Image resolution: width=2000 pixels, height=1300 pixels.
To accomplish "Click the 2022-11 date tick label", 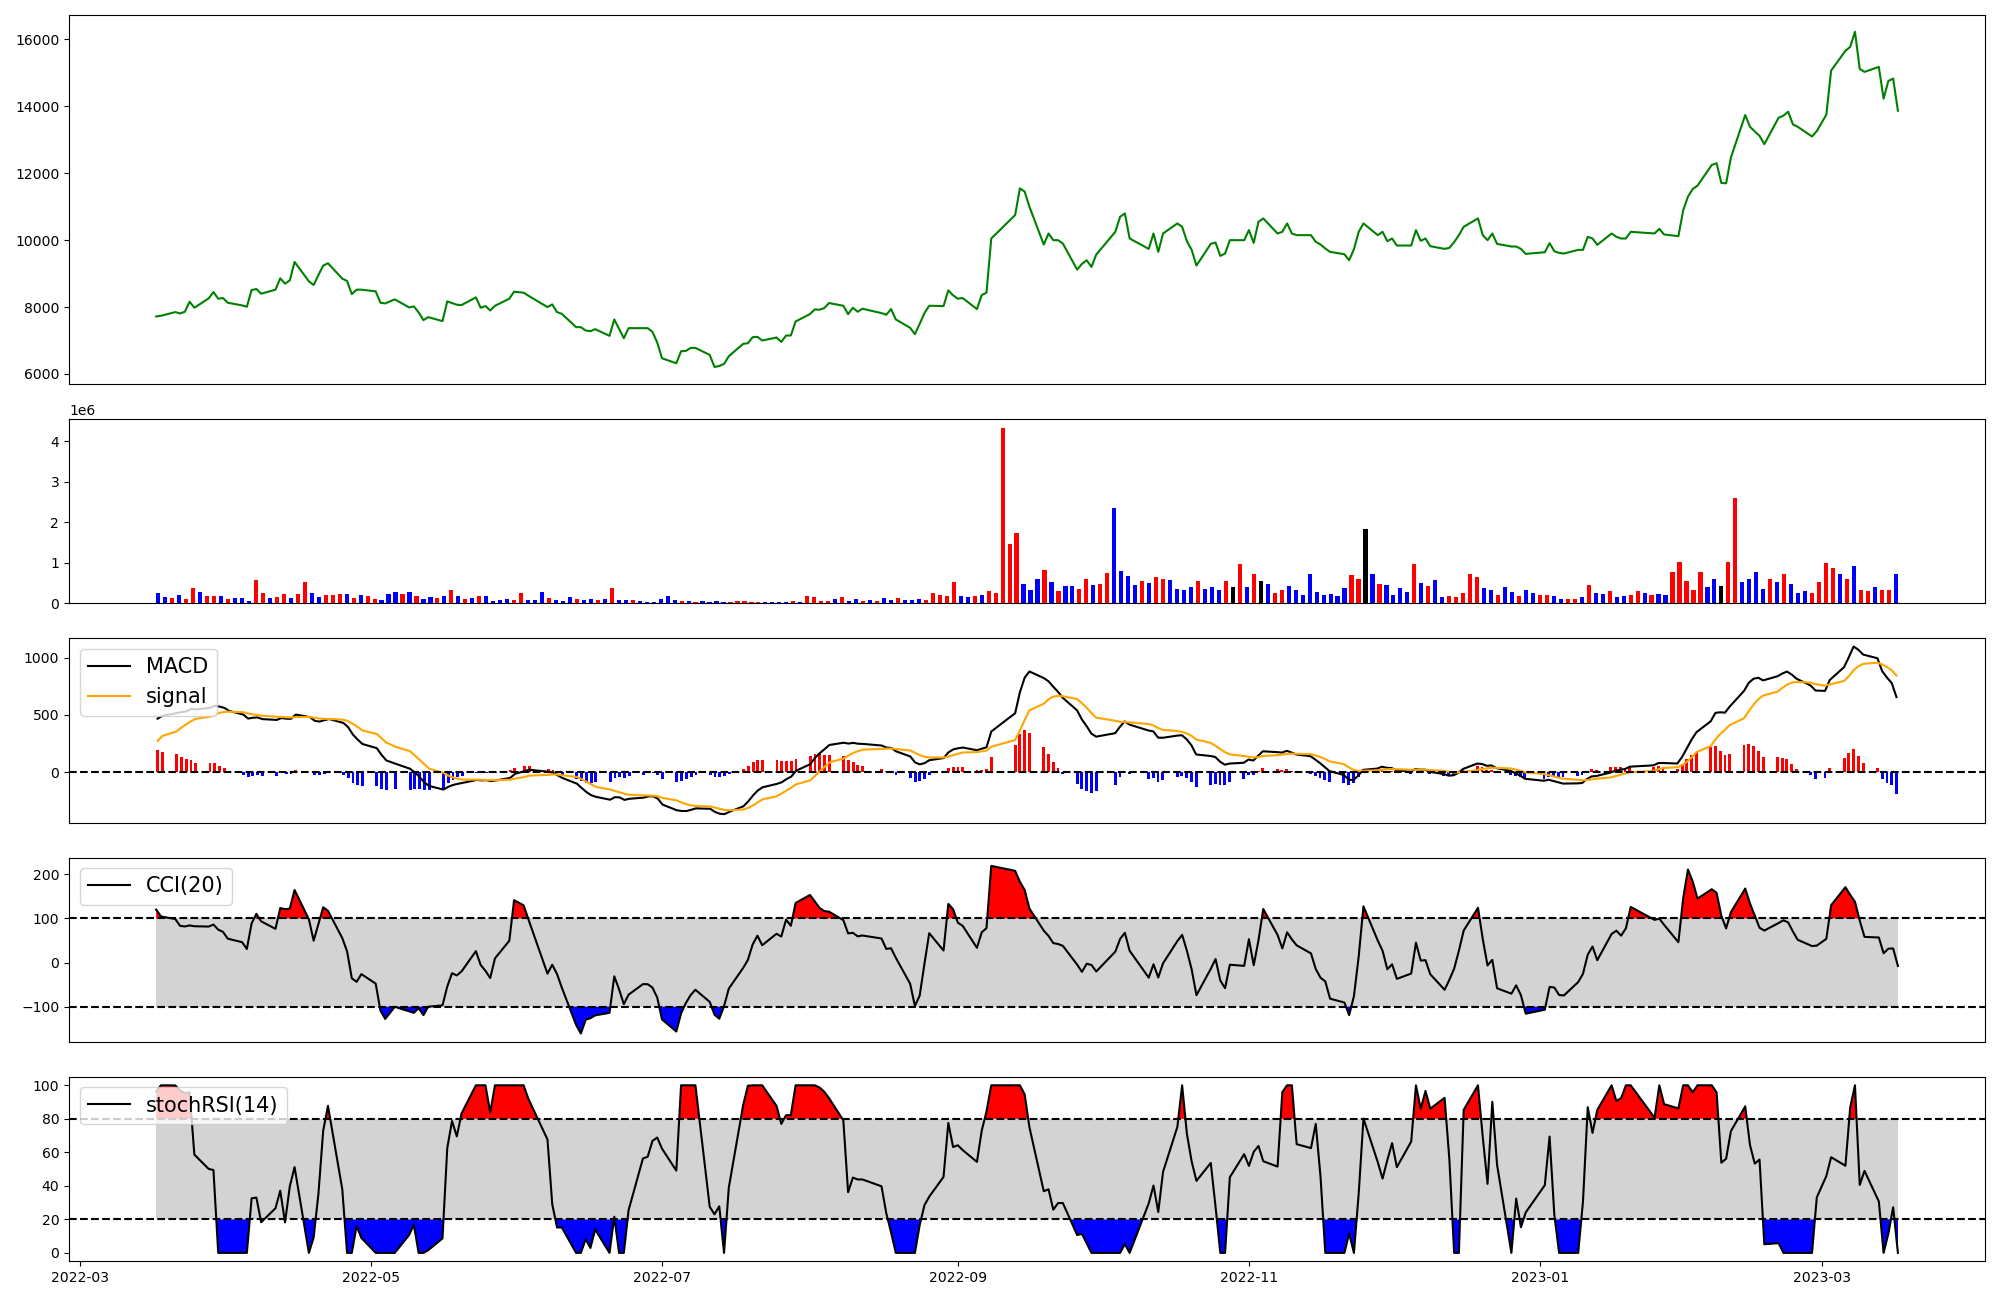I will (1249, 1277).
